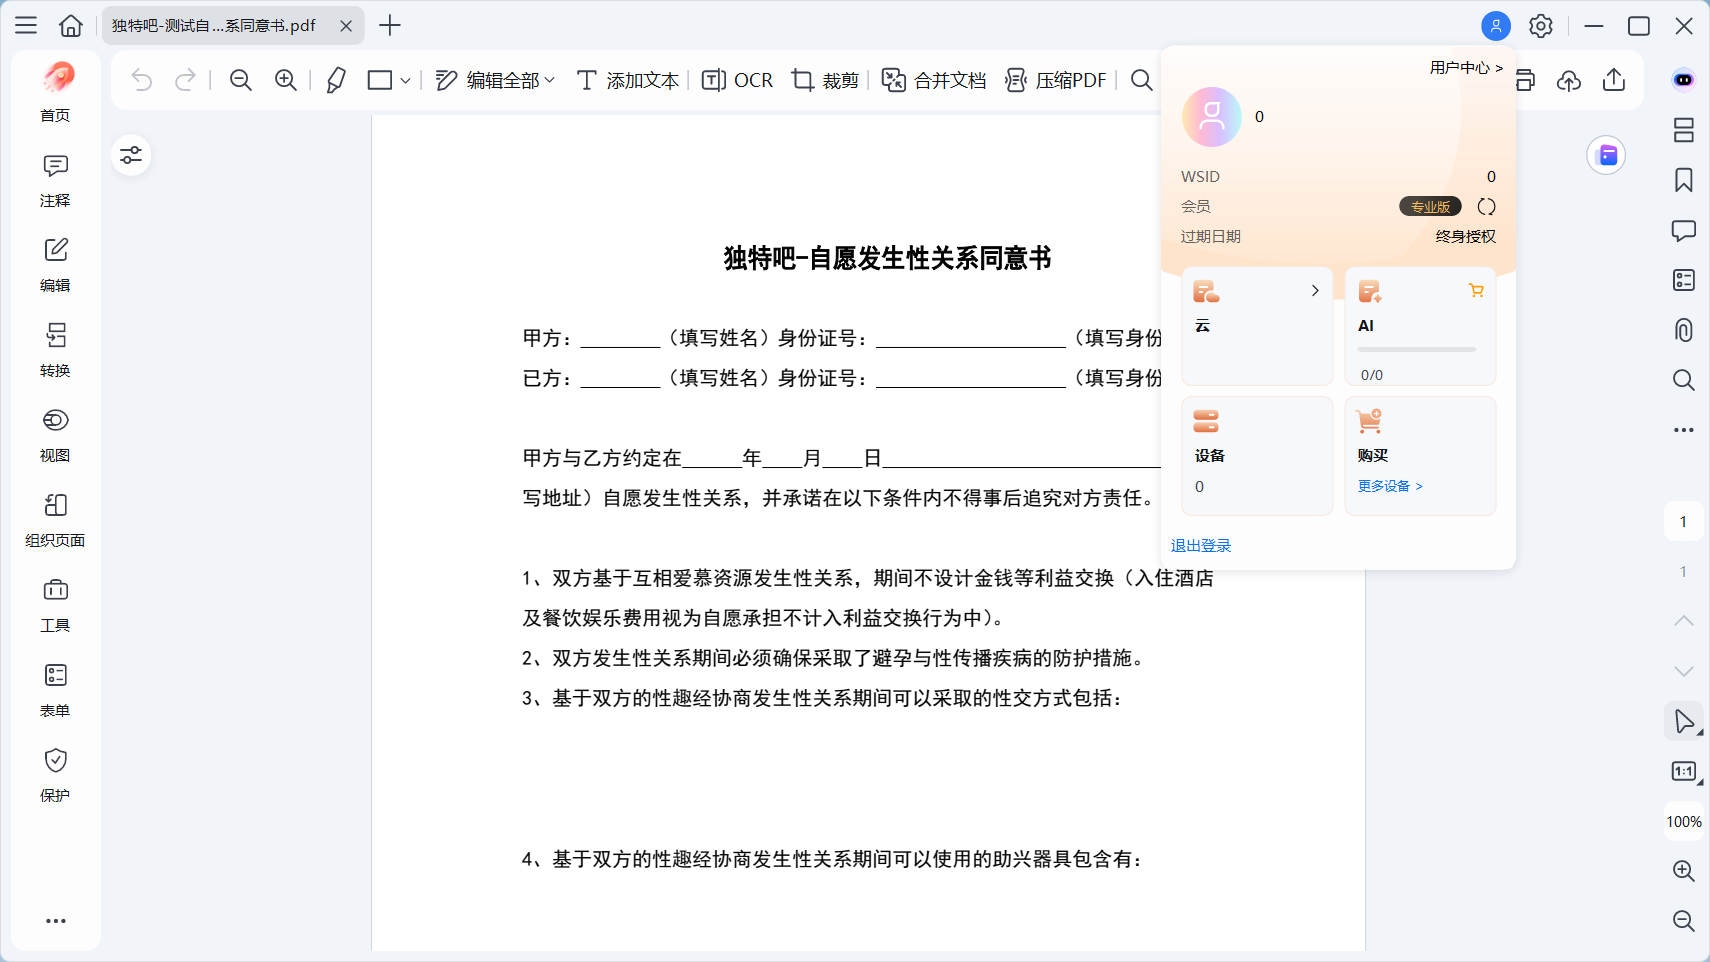Click the 退出登录 logout link
Screen dimensions: 1710x962
1199,545
